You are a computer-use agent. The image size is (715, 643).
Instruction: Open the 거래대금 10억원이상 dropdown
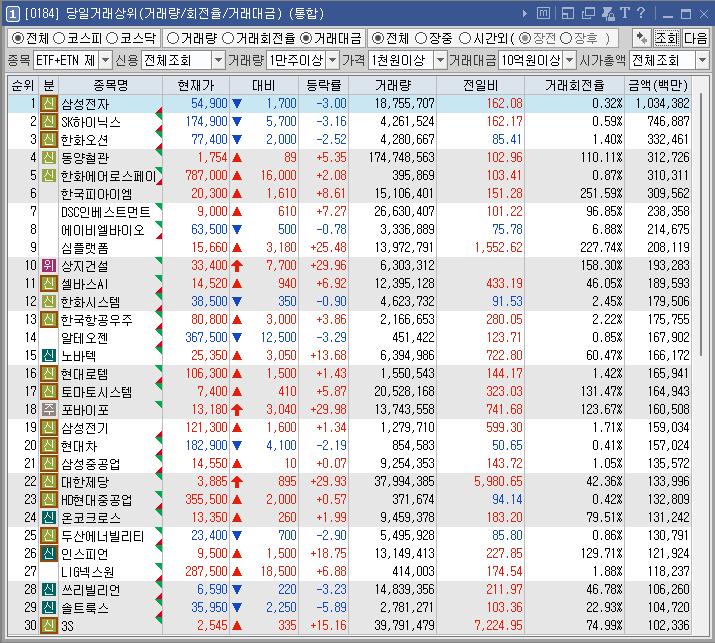(x=570, y=60)
